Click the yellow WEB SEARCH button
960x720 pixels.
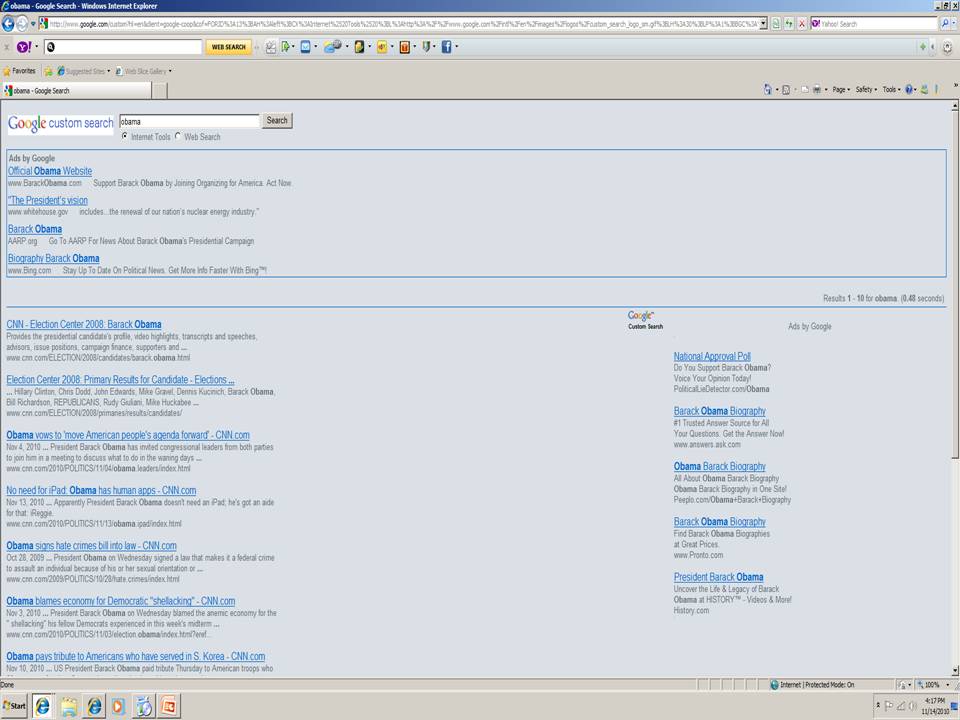click(x=228, y=47)
